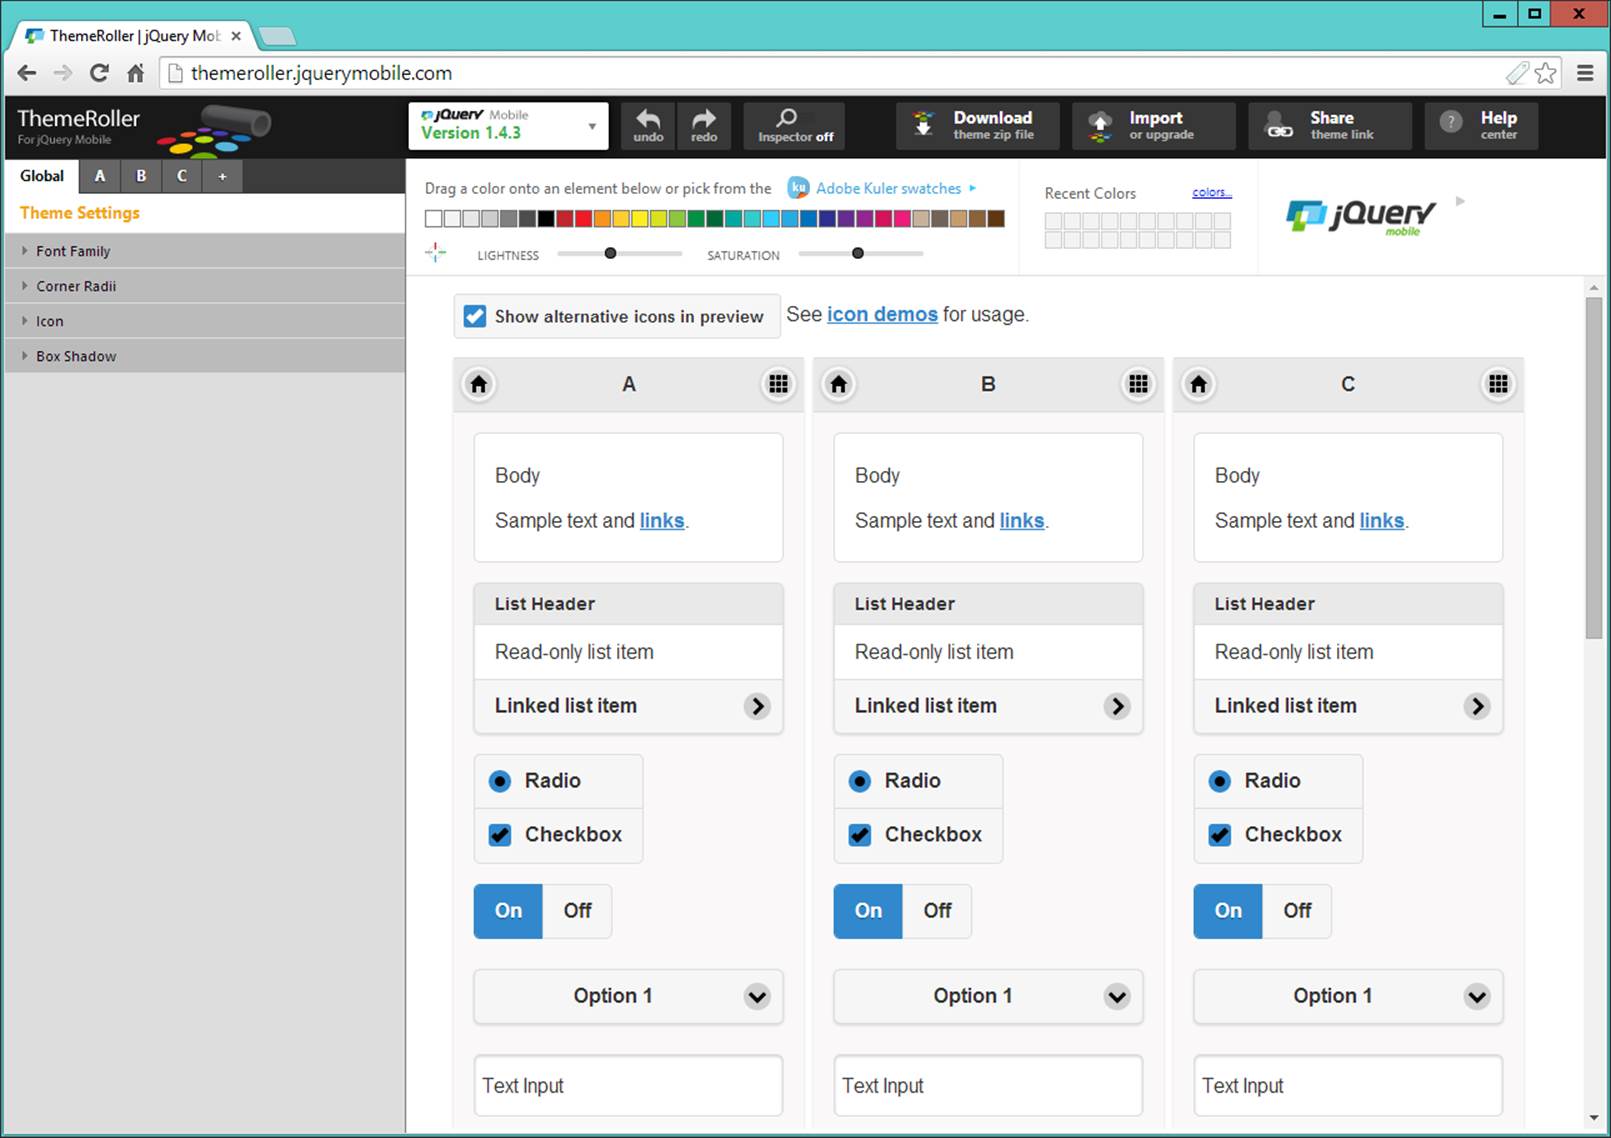Image resolution: width=1611 pixels, height=1138 pixels.
Task: Click arrow icon on swatch C Linked list item
Action: [1477, 706]
